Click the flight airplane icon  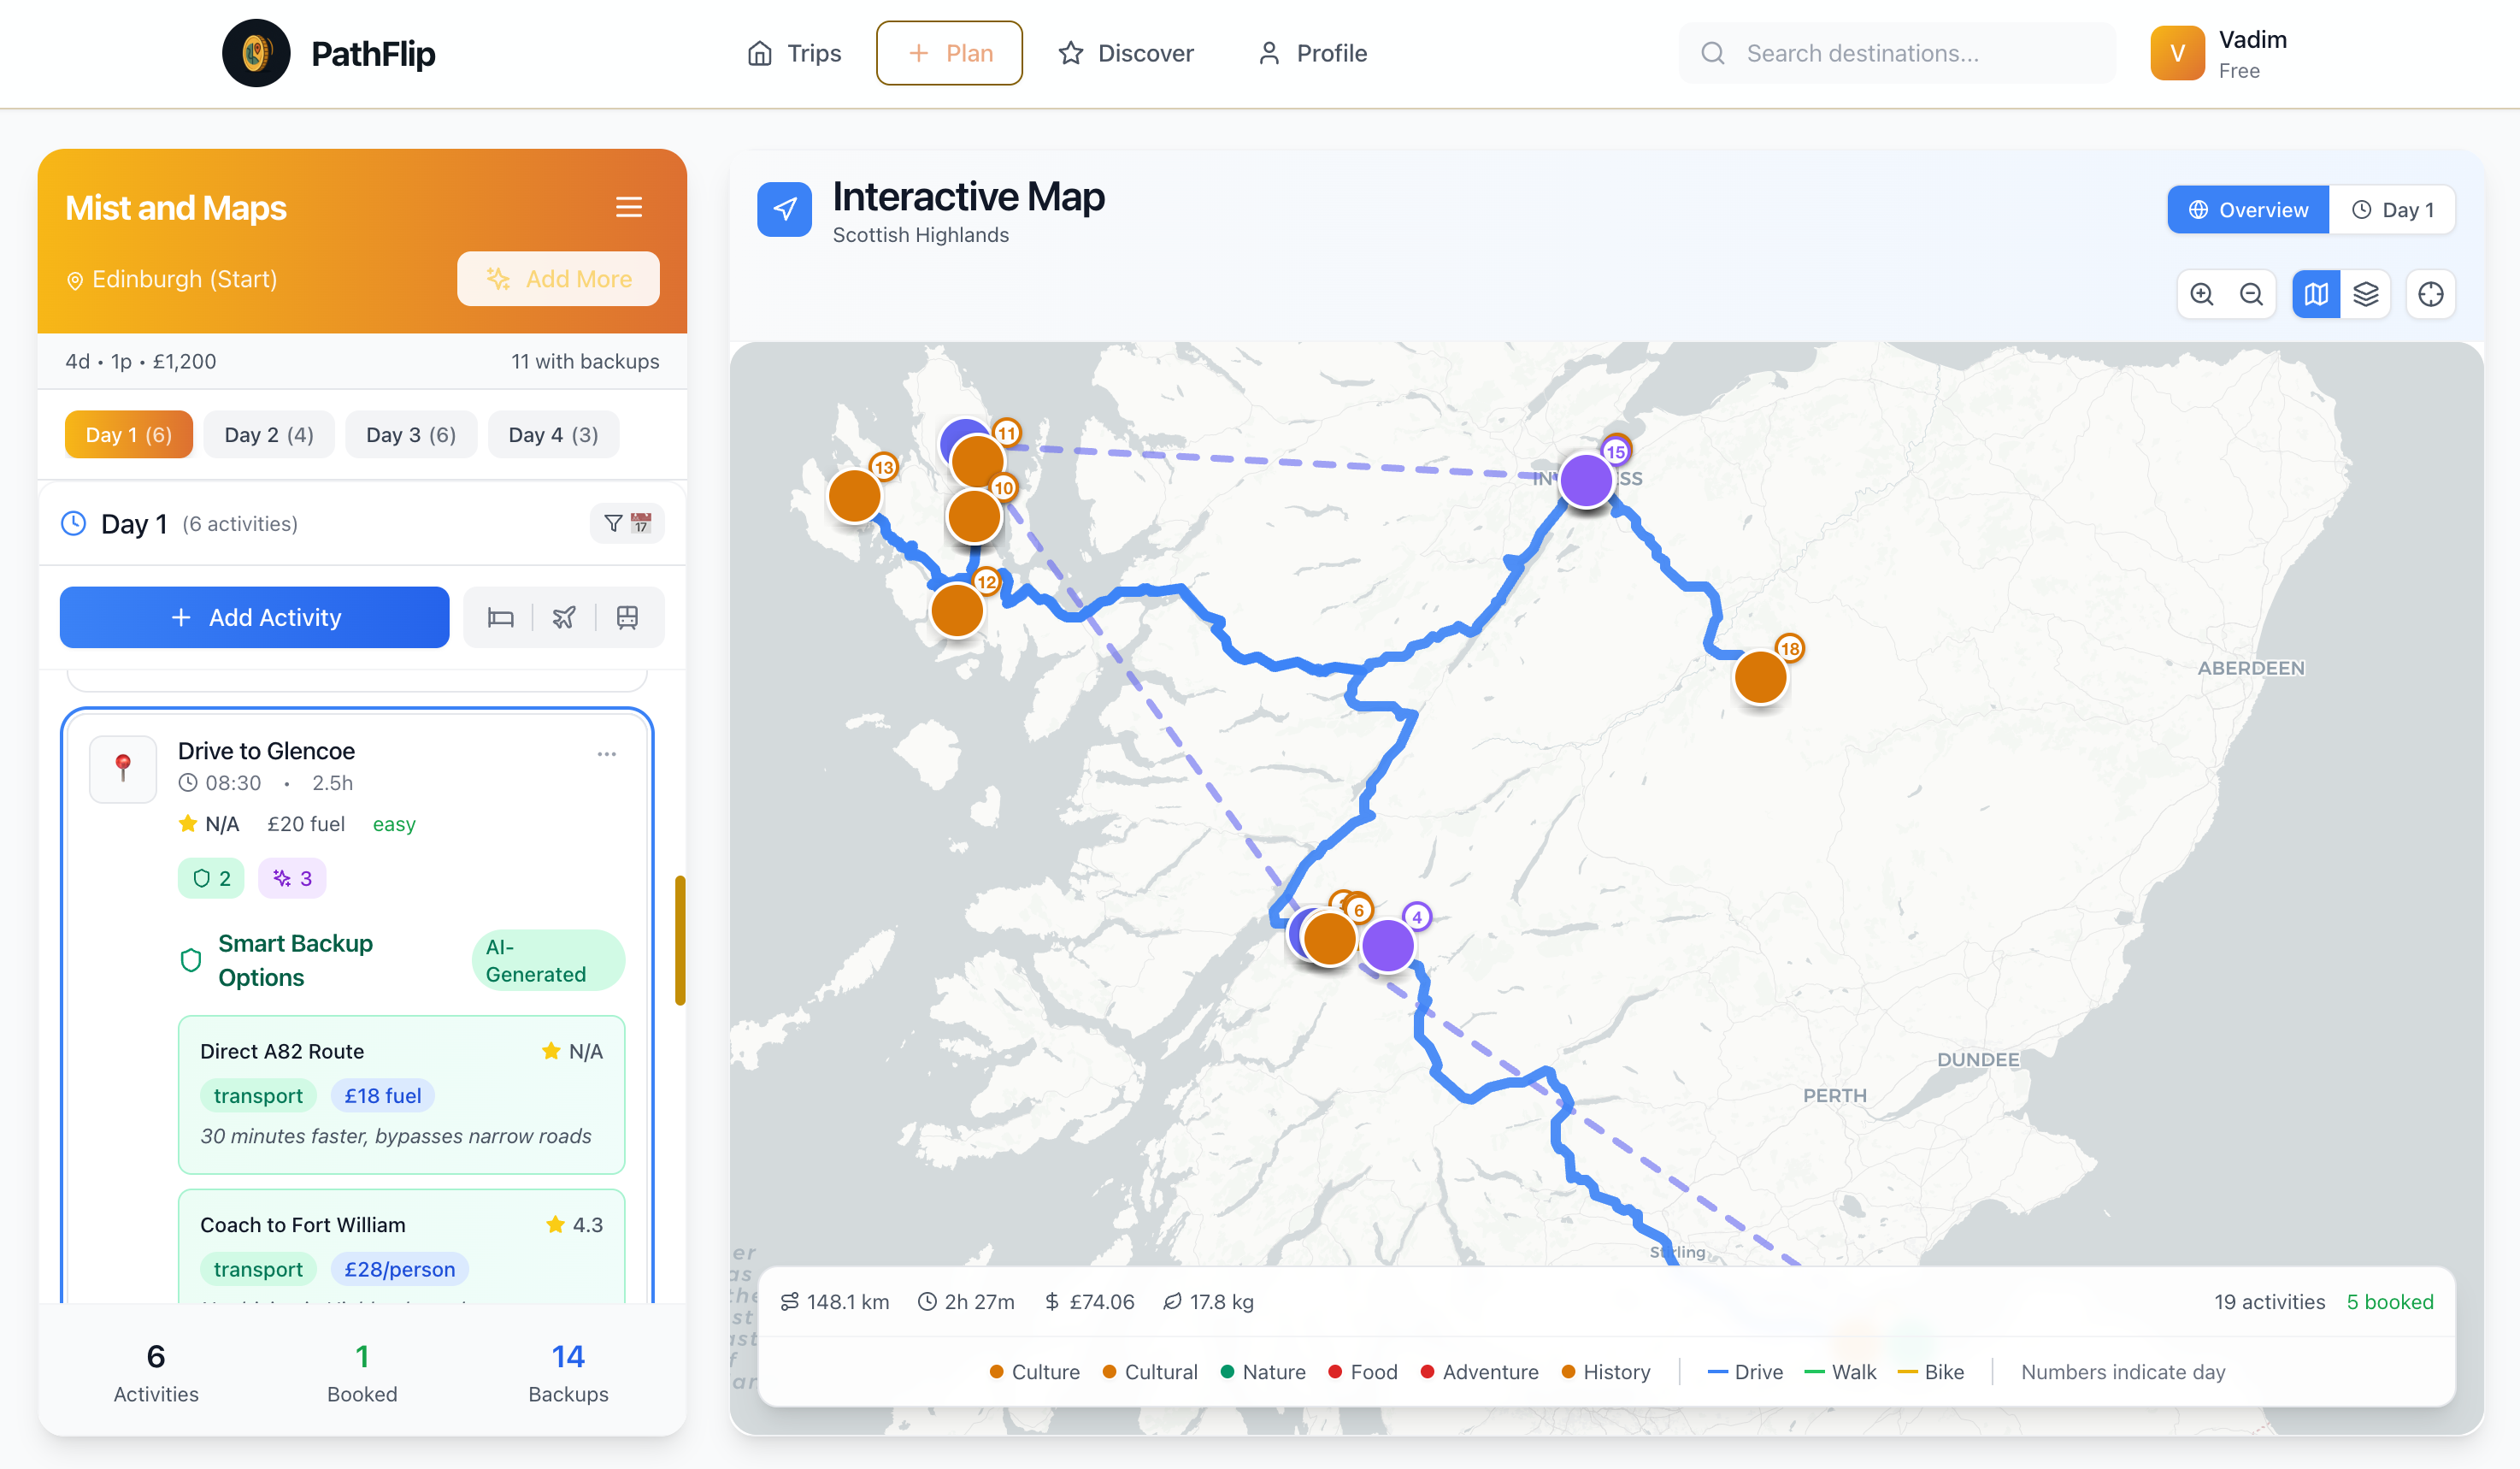(564, 618)
